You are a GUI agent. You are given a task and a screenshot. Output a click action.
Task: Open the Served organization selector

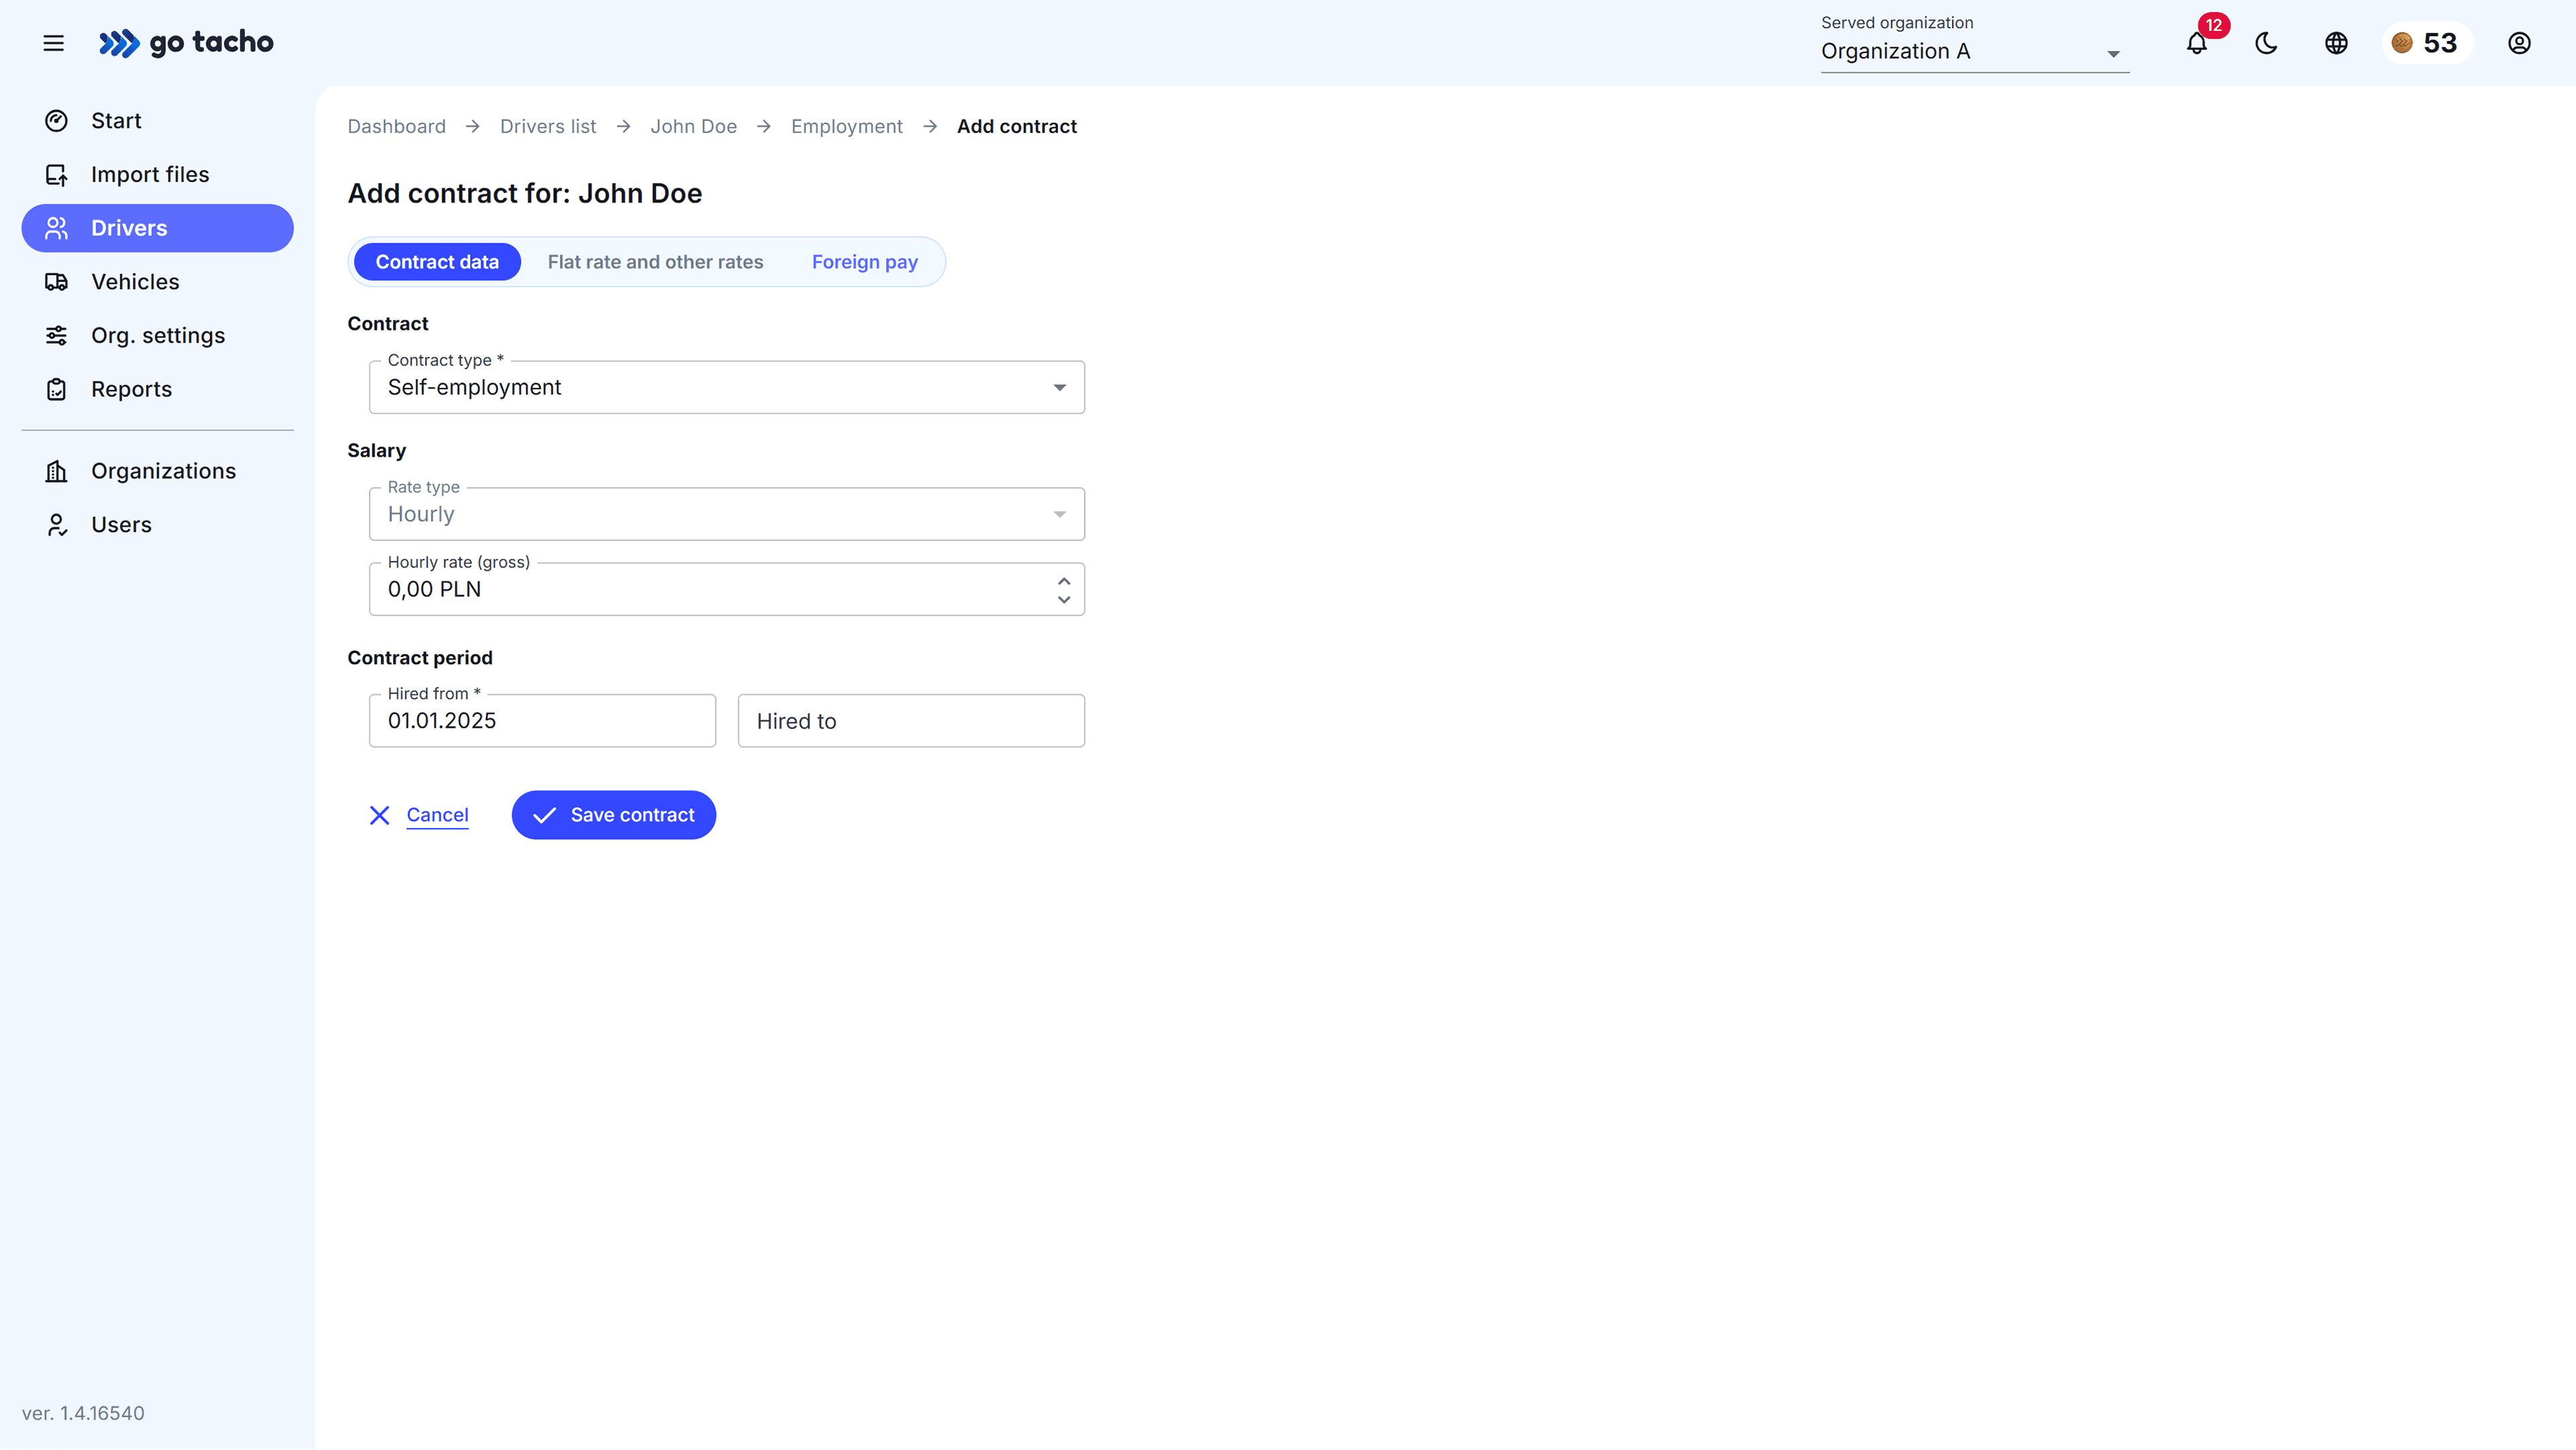(1971, 52)
